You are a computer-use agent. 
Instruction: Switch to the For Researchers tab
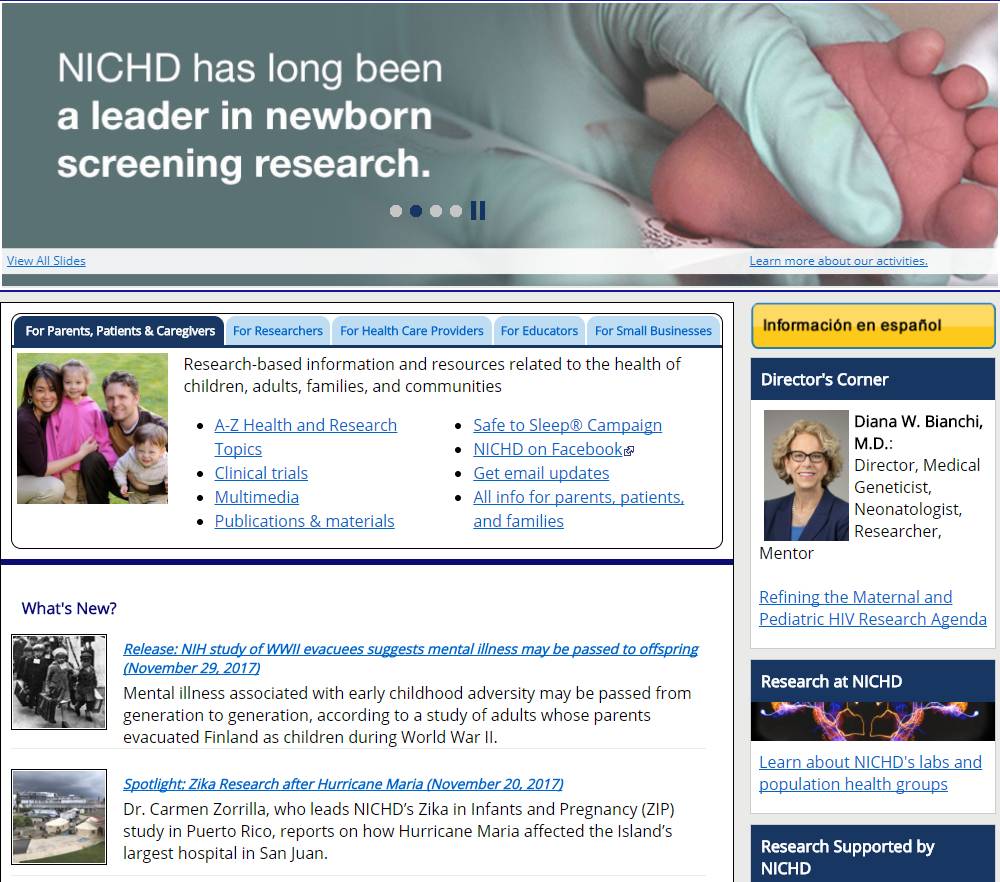(x=277, y=331)
